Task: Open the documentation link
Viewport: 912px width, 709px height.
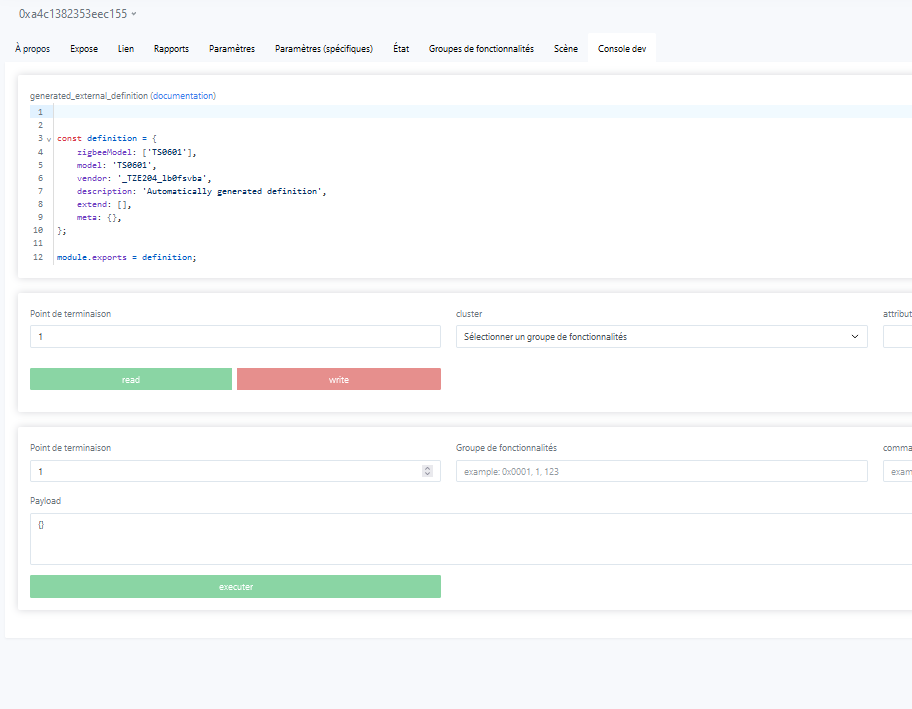Action: point(183,96)
